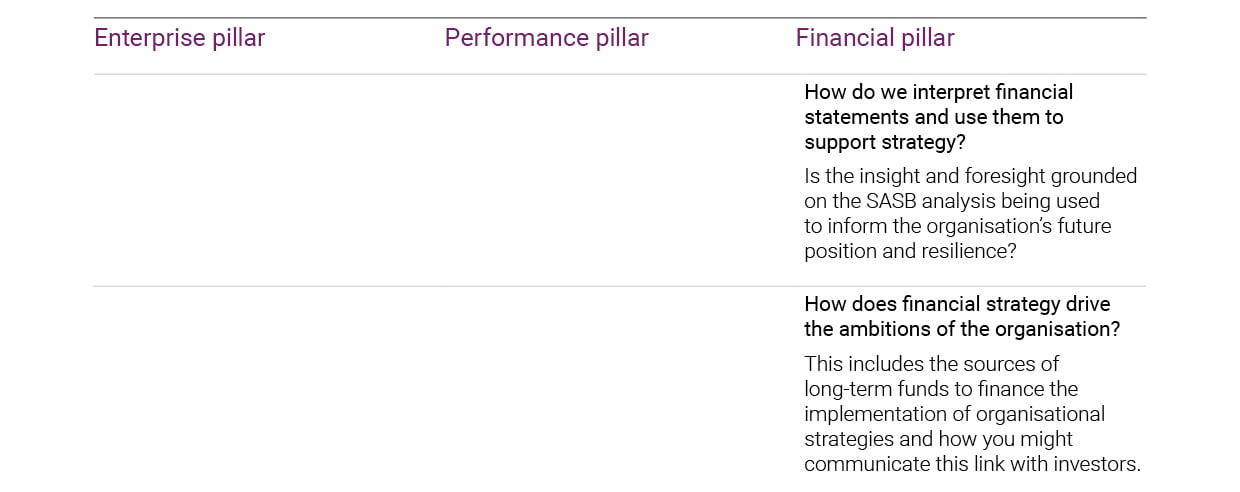Click the line 'Is the insight and foresight grounded'
Viewport: 1240px width, 492px height.
[x=969, y=176]
